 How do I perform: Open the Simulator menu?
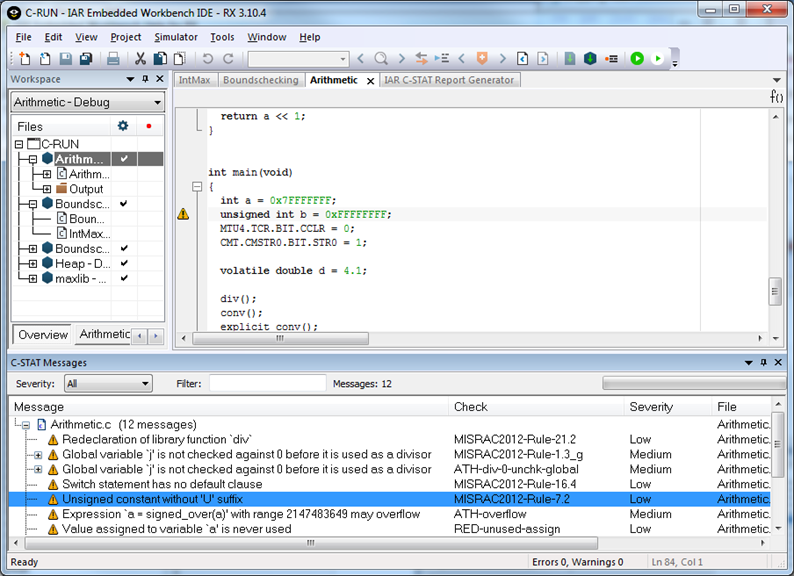175,37
